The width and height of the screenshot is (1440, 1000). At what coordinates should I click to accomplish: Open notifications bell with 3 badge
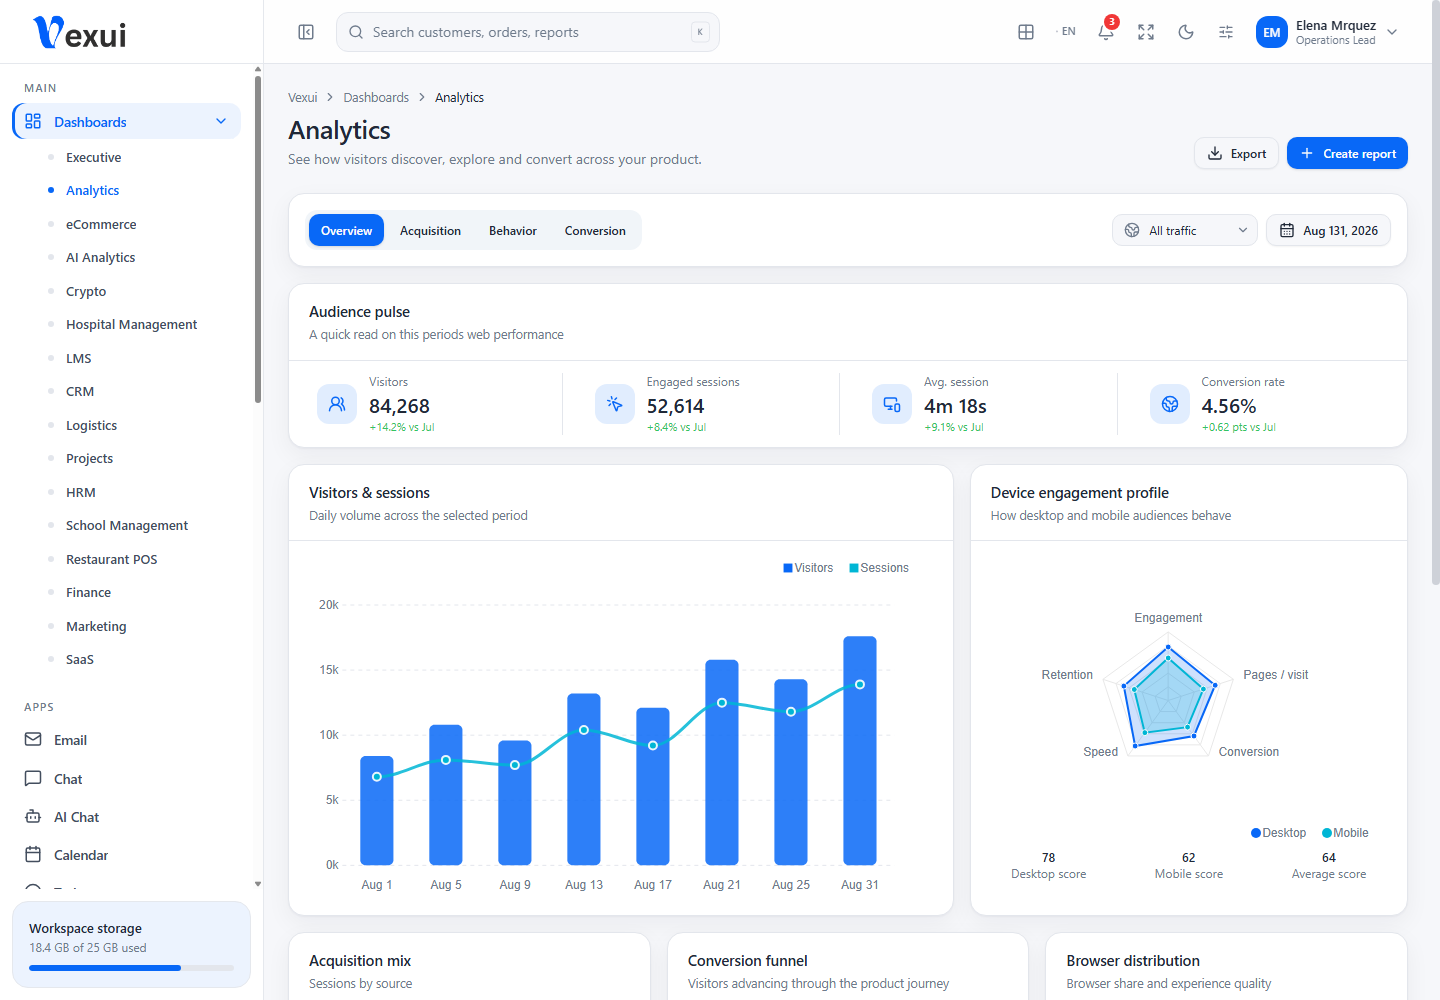(1106, 32)
